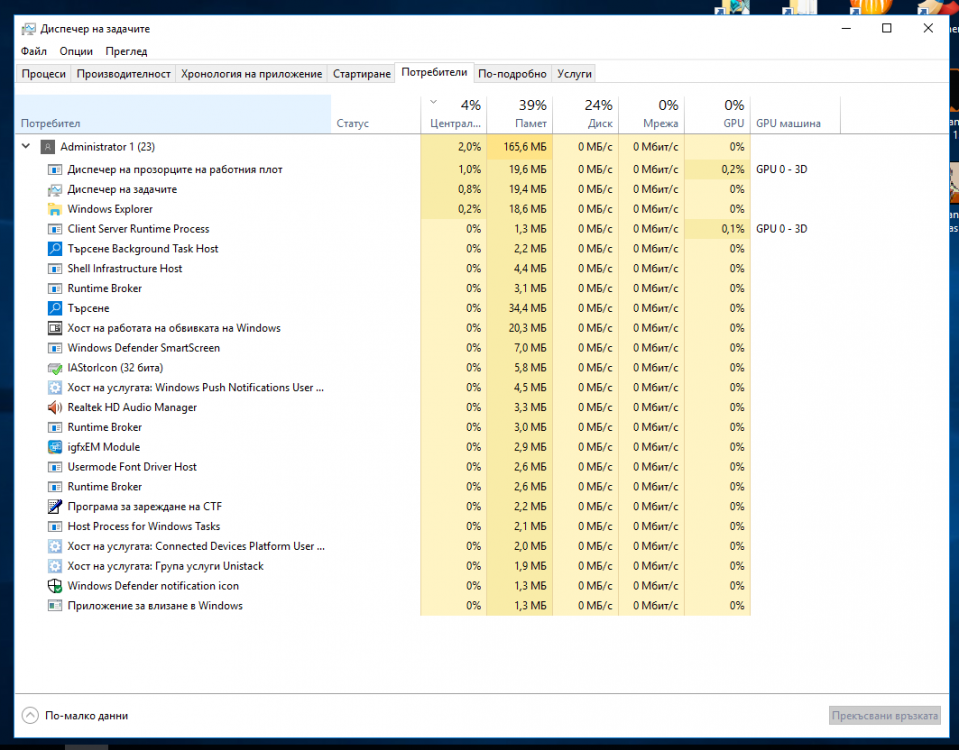Screen dimensions: 959x750
Task: Sort by the Статус column header
Action: click(x=376, y=114)
